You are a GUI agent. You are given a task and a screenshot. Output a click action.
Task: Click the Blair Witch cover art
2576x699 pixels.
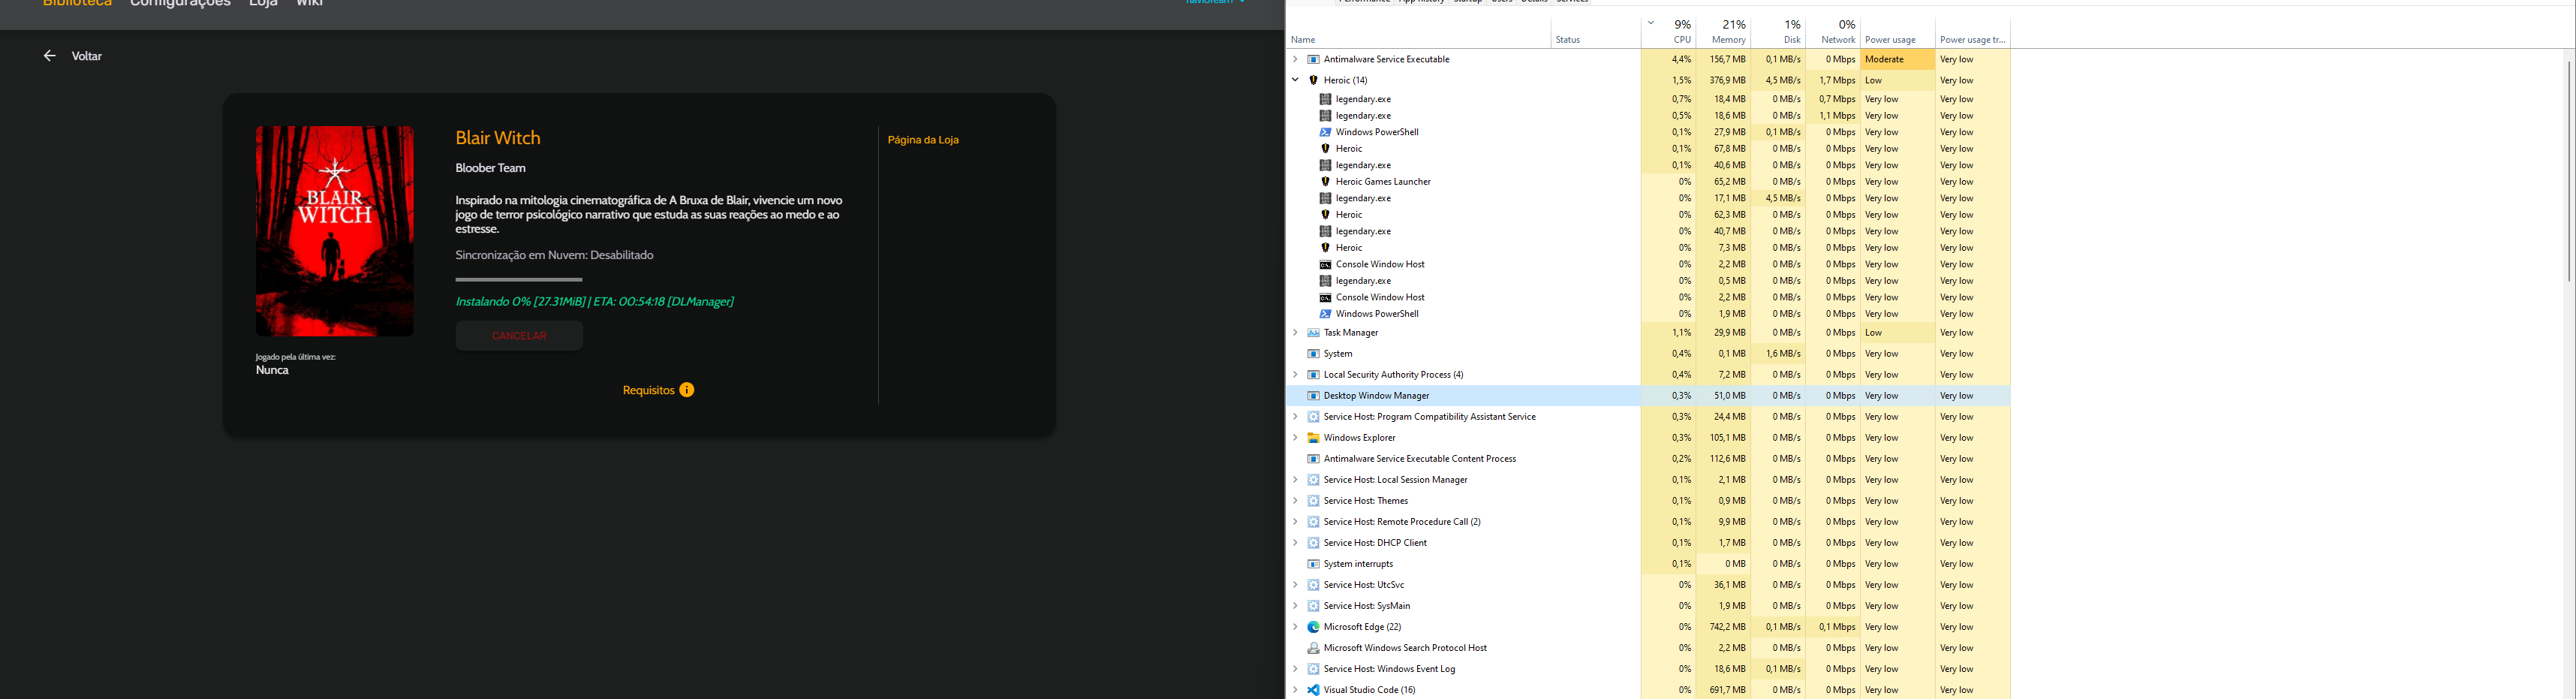(334, 231)
